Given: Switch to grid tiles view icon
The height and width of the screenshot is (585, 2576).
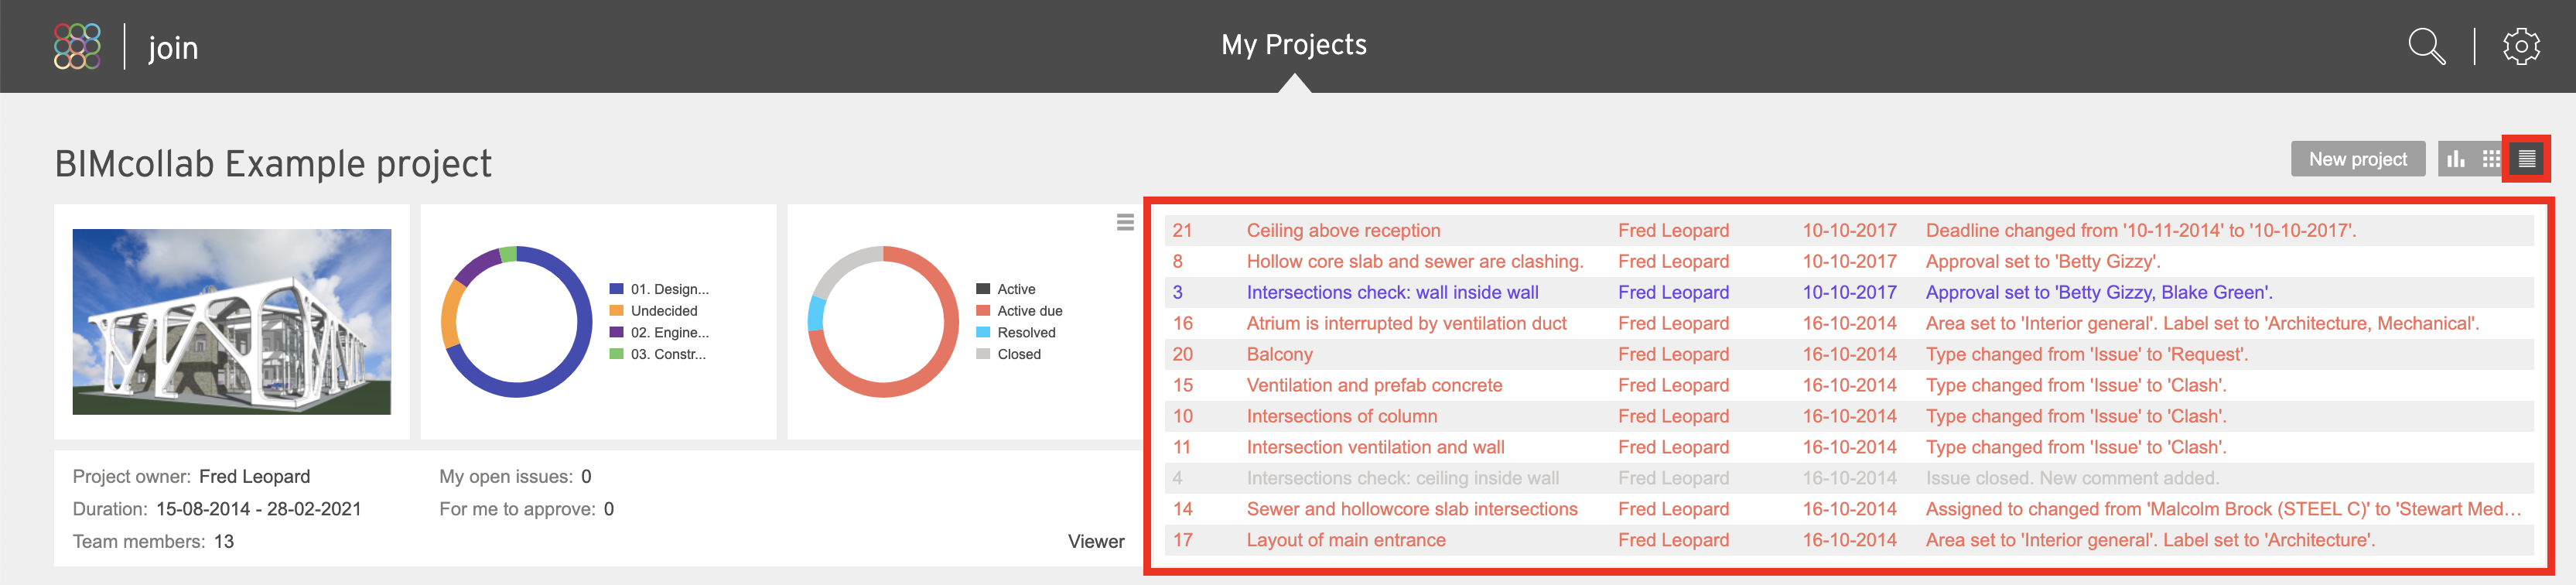Looking at the screenshot, I should tap(2491, 159).
